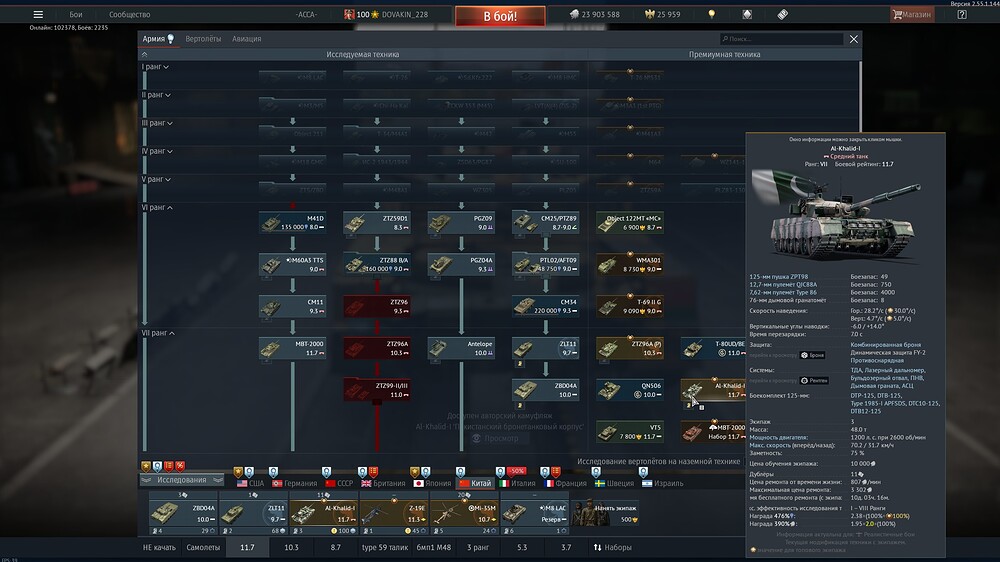Select the Object 122MT premium card

click(629, 223)
